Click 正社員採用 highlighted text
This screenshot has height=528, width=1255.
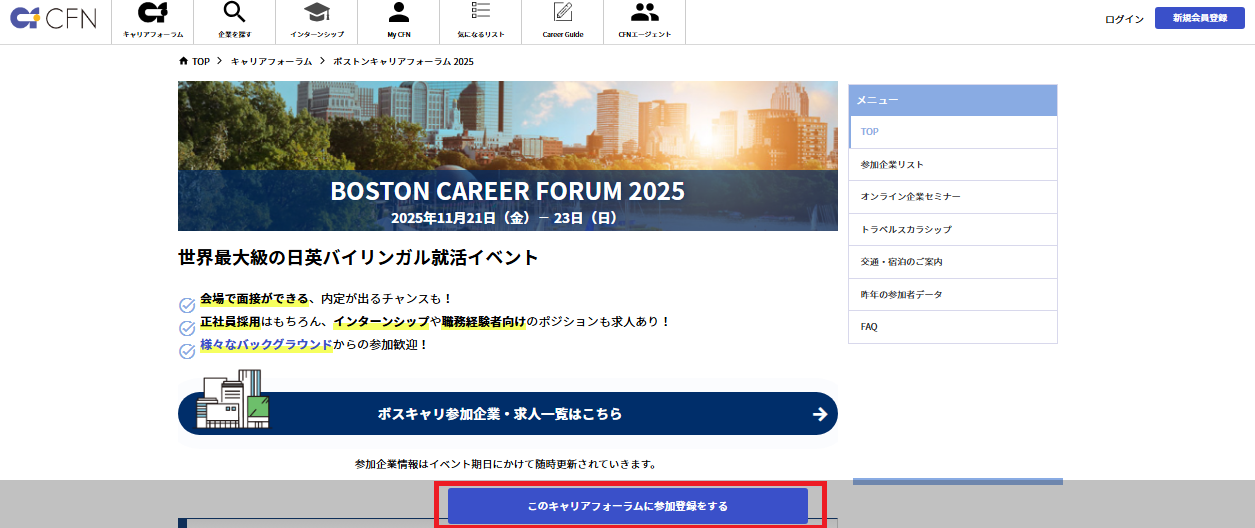[x=230, y=321]
